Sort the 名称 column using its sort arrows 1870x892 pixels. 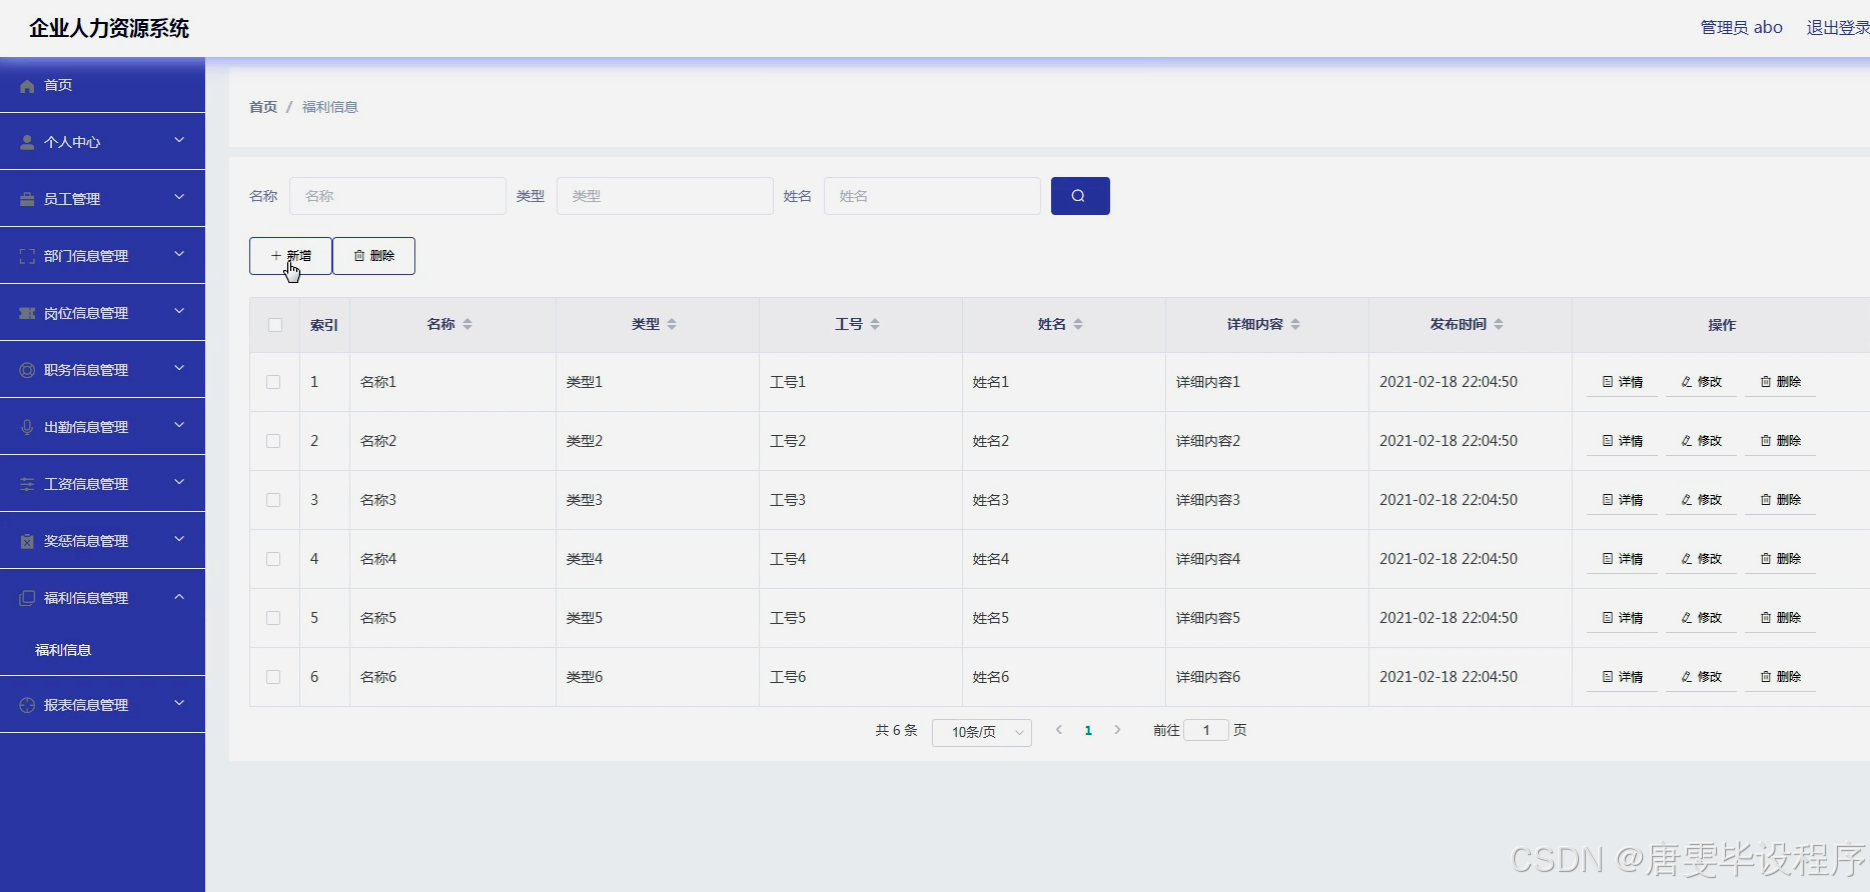(x=467, y=324)
